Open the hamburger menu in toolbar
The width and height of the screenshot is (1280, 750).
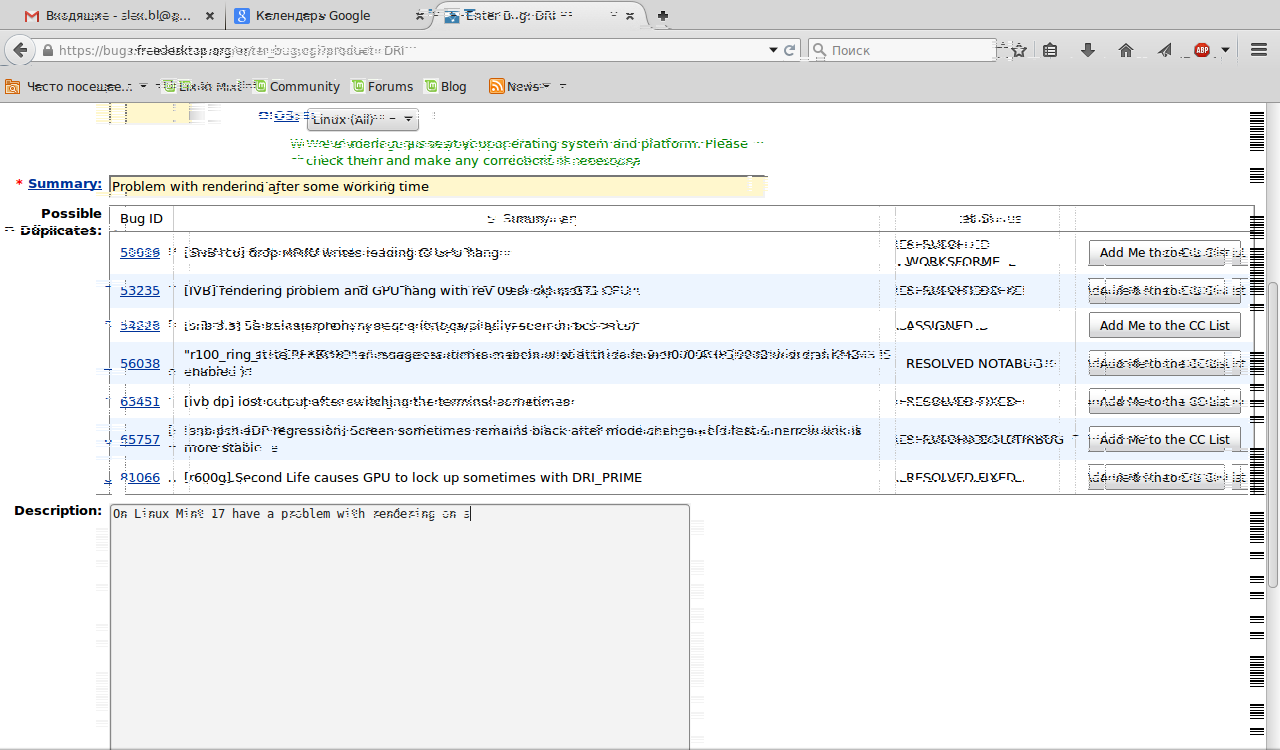tap(1259, 50)
